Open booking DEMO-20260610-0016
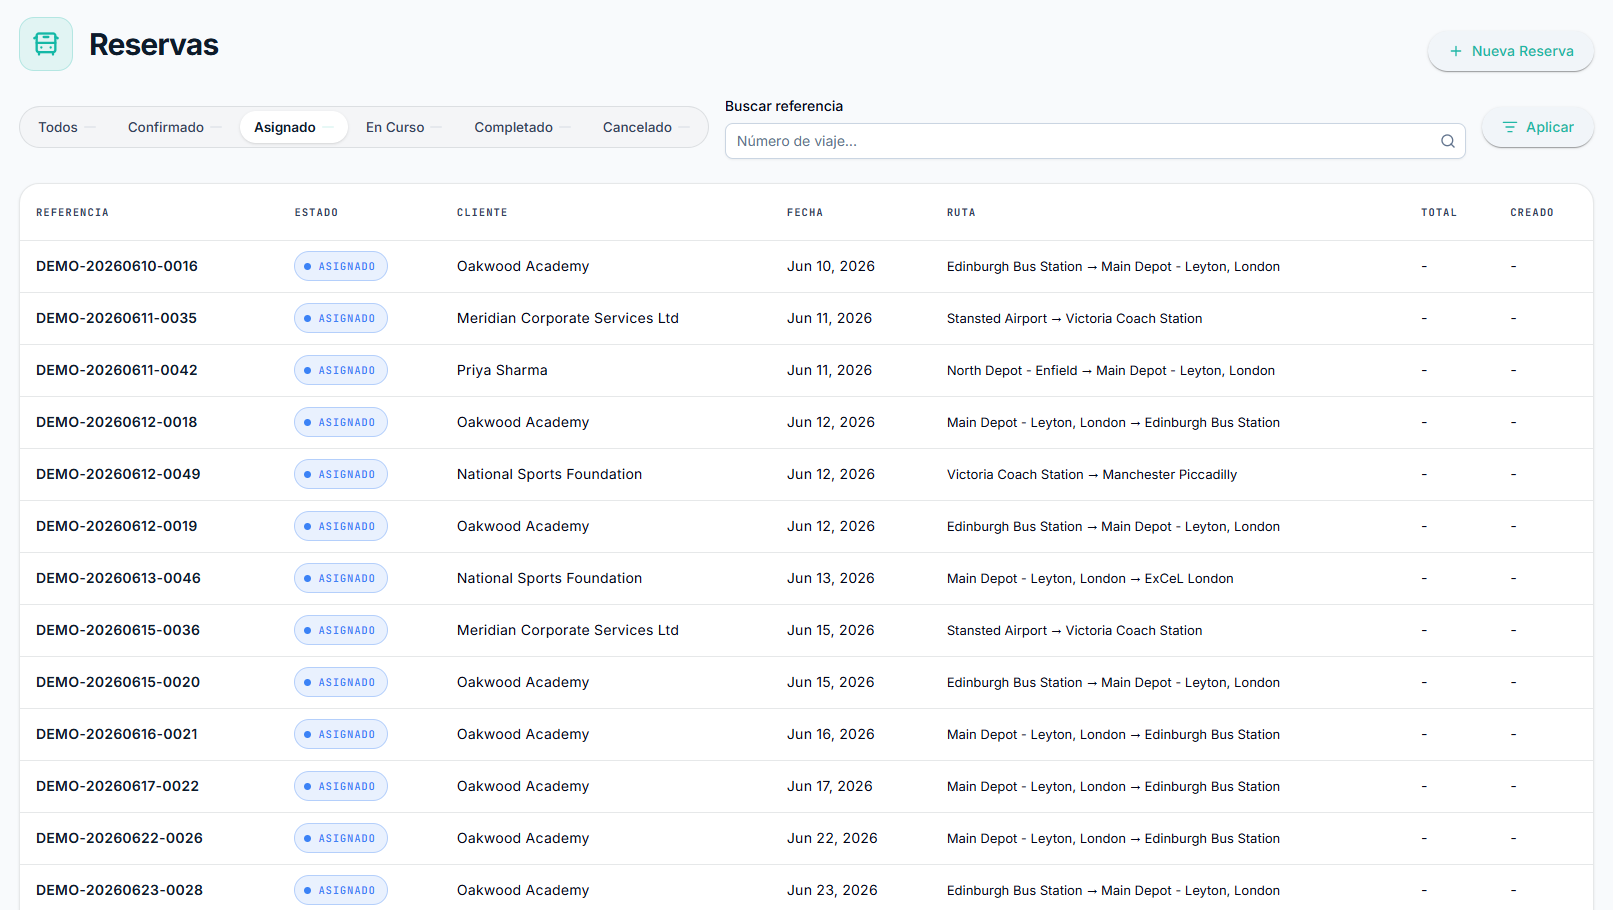1613x910 pixels. 117,266
